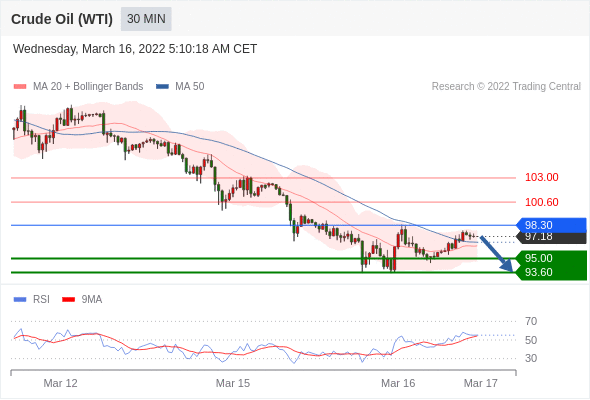Click the red 100.60 resistance label
Image resolution: width=590 pixels, height=400 pixels.
[x=541, y=202]
